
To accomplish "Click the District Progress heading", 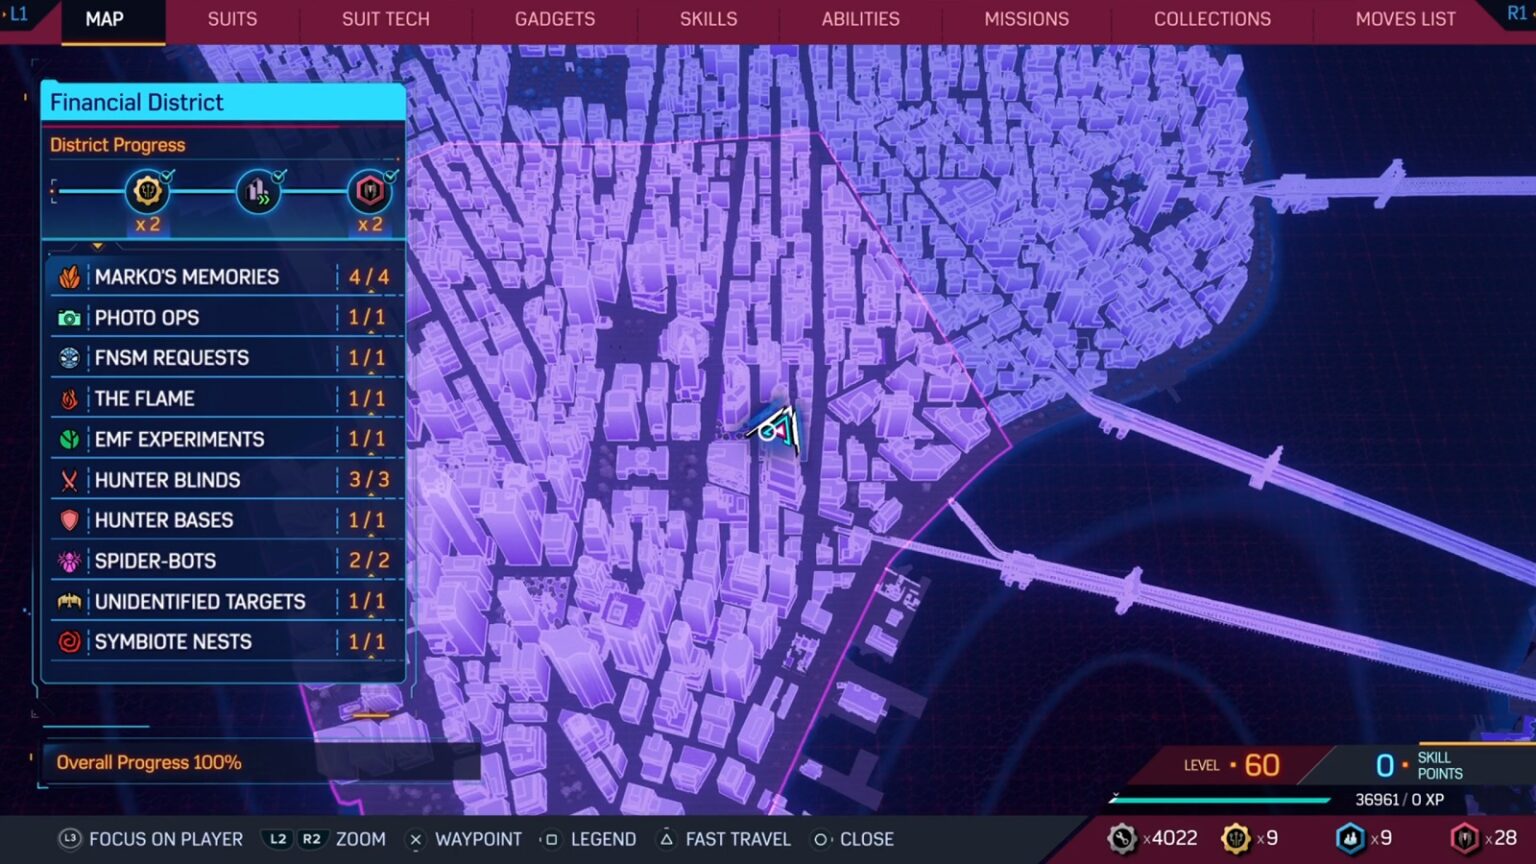I will (x=118, y=145).
